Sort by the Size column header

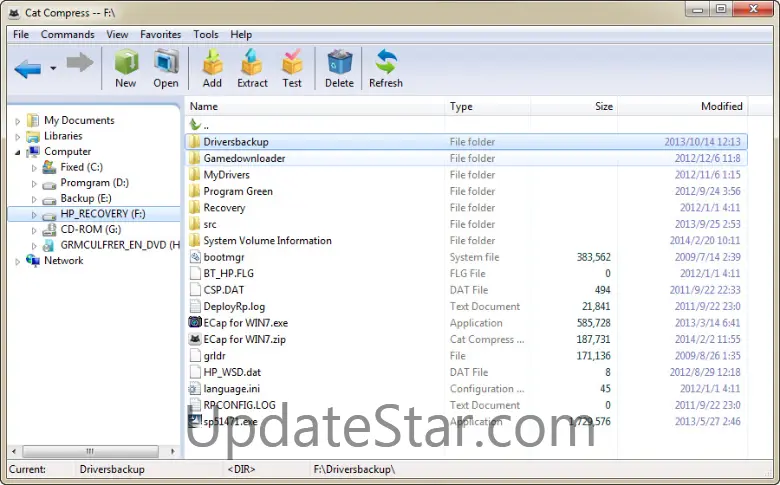click(x=574, y=106)
